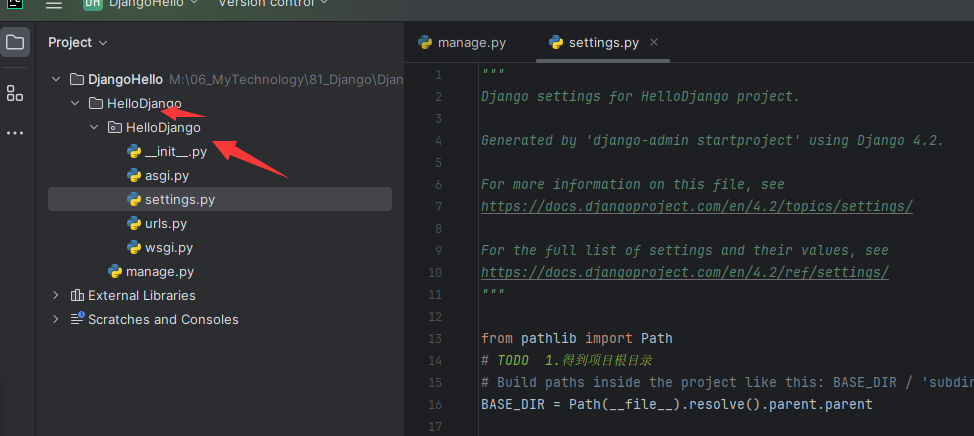Image resolution: width=974 pixels, height=436 pixels.
Task: Collapse the inner HelloDjango package
Action: coord(94,127)
